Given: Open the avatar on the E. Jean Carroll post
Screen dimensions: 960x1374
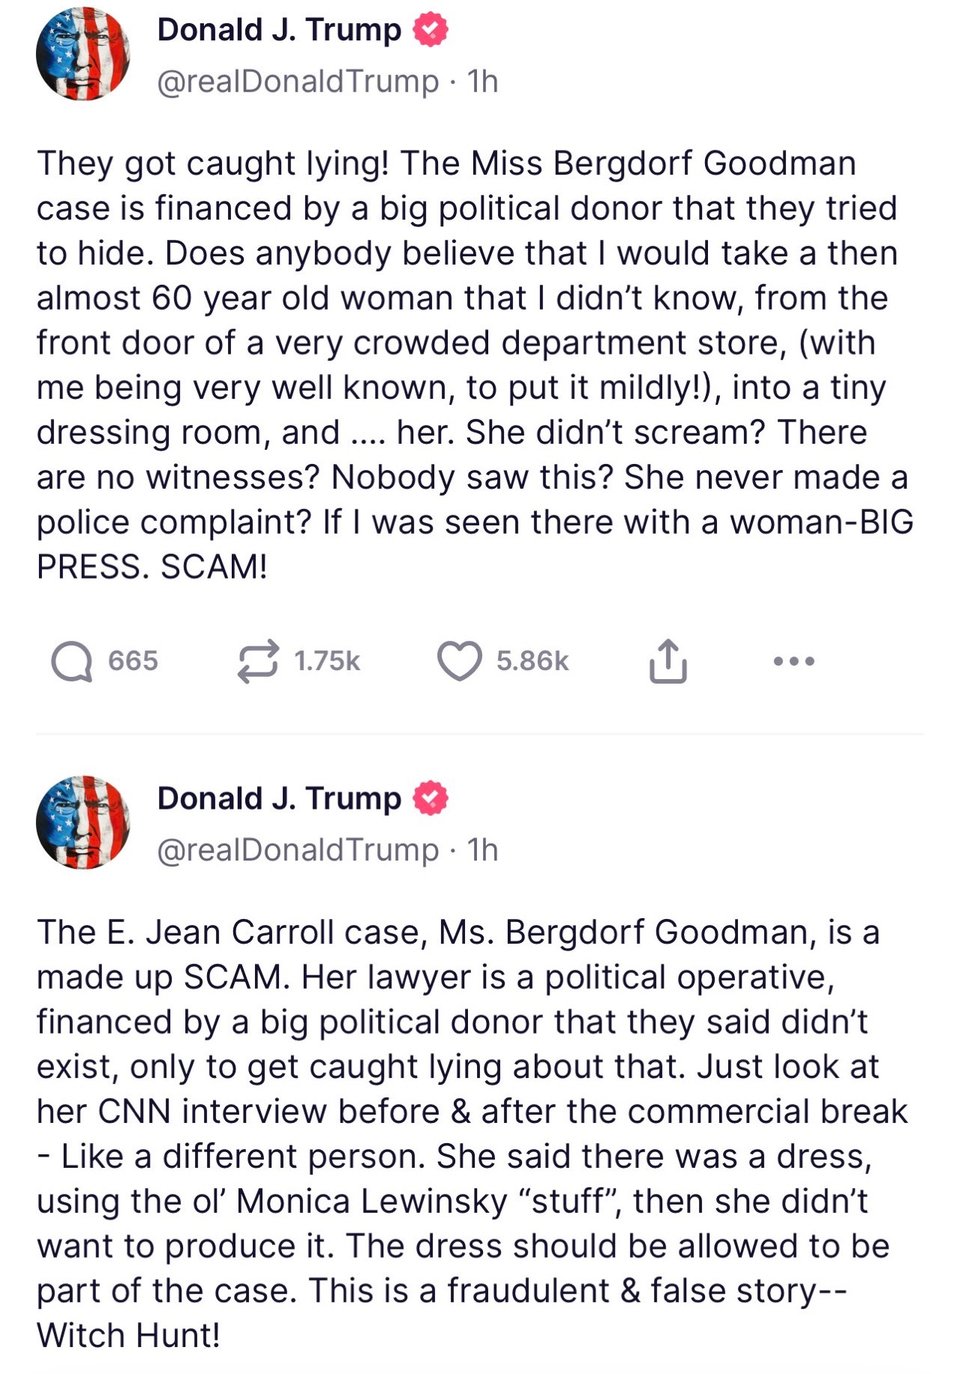Looking at the screenshot, I should coord(83,822).
